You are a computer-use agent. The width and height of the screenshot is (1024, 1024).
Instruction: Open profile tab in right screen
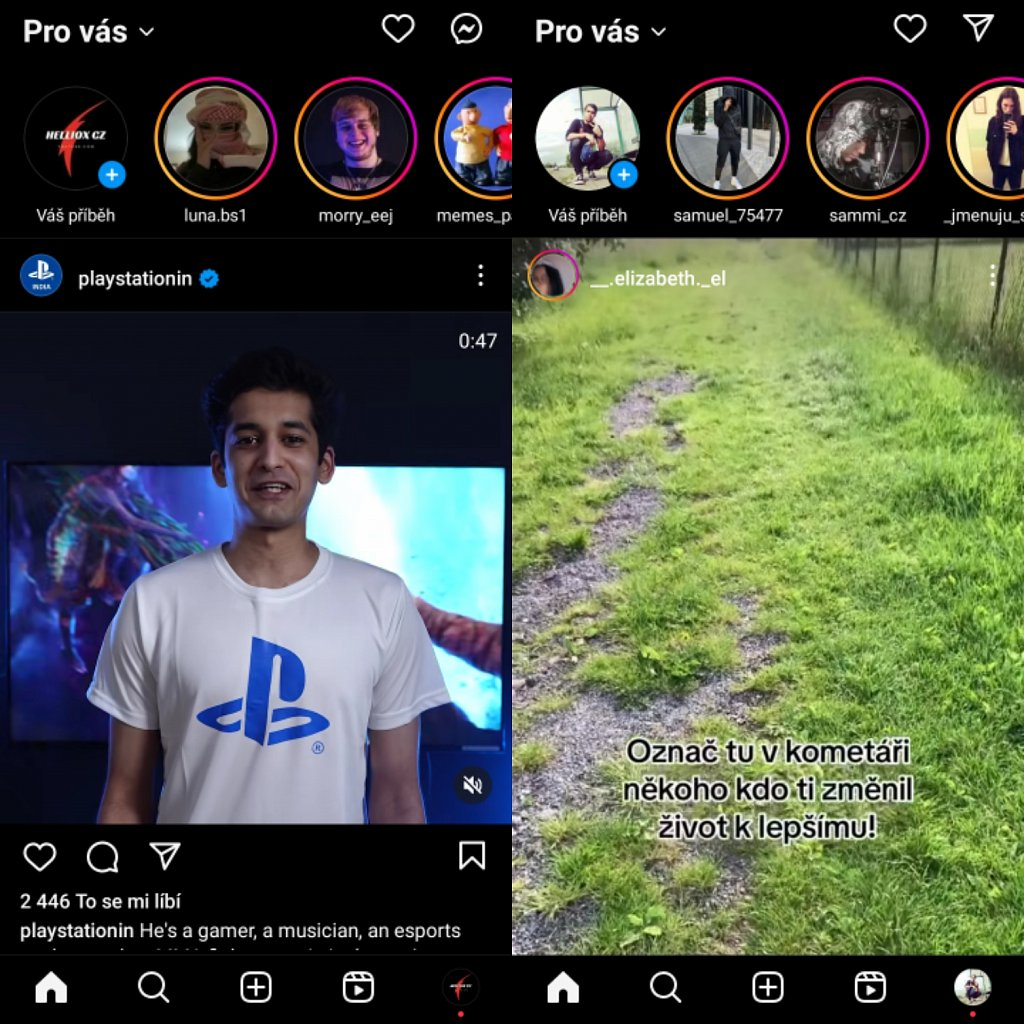pos(973,987)
